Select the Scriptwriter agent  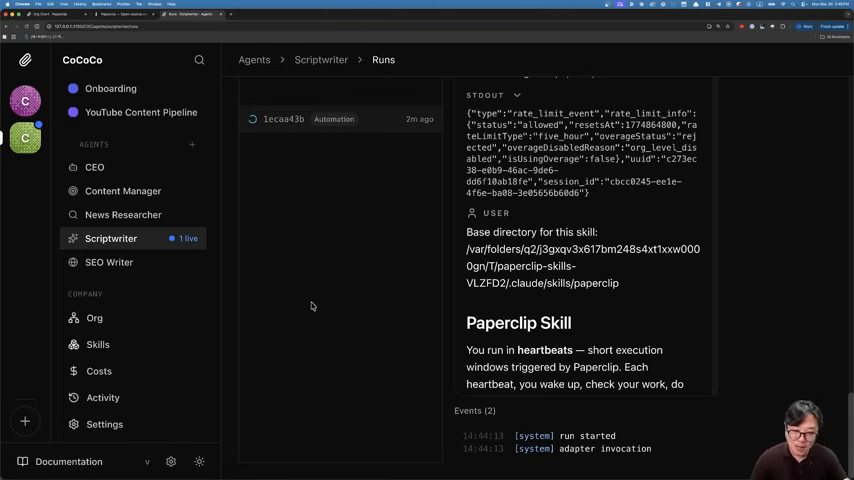111,239
